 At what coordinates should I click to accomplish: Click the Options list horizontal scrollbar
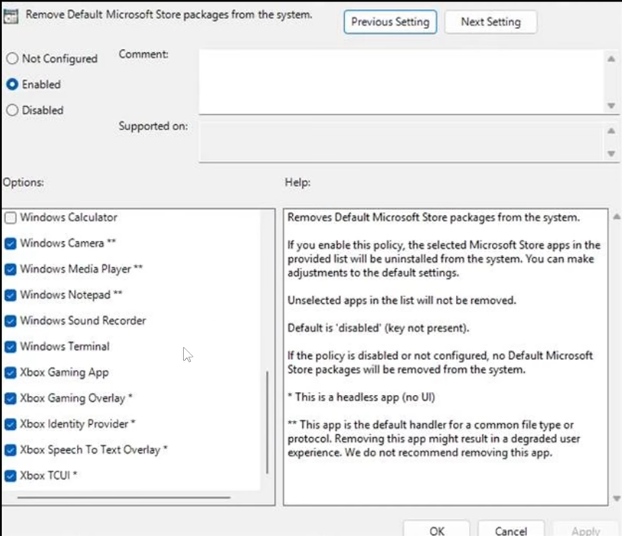point(124,497)
